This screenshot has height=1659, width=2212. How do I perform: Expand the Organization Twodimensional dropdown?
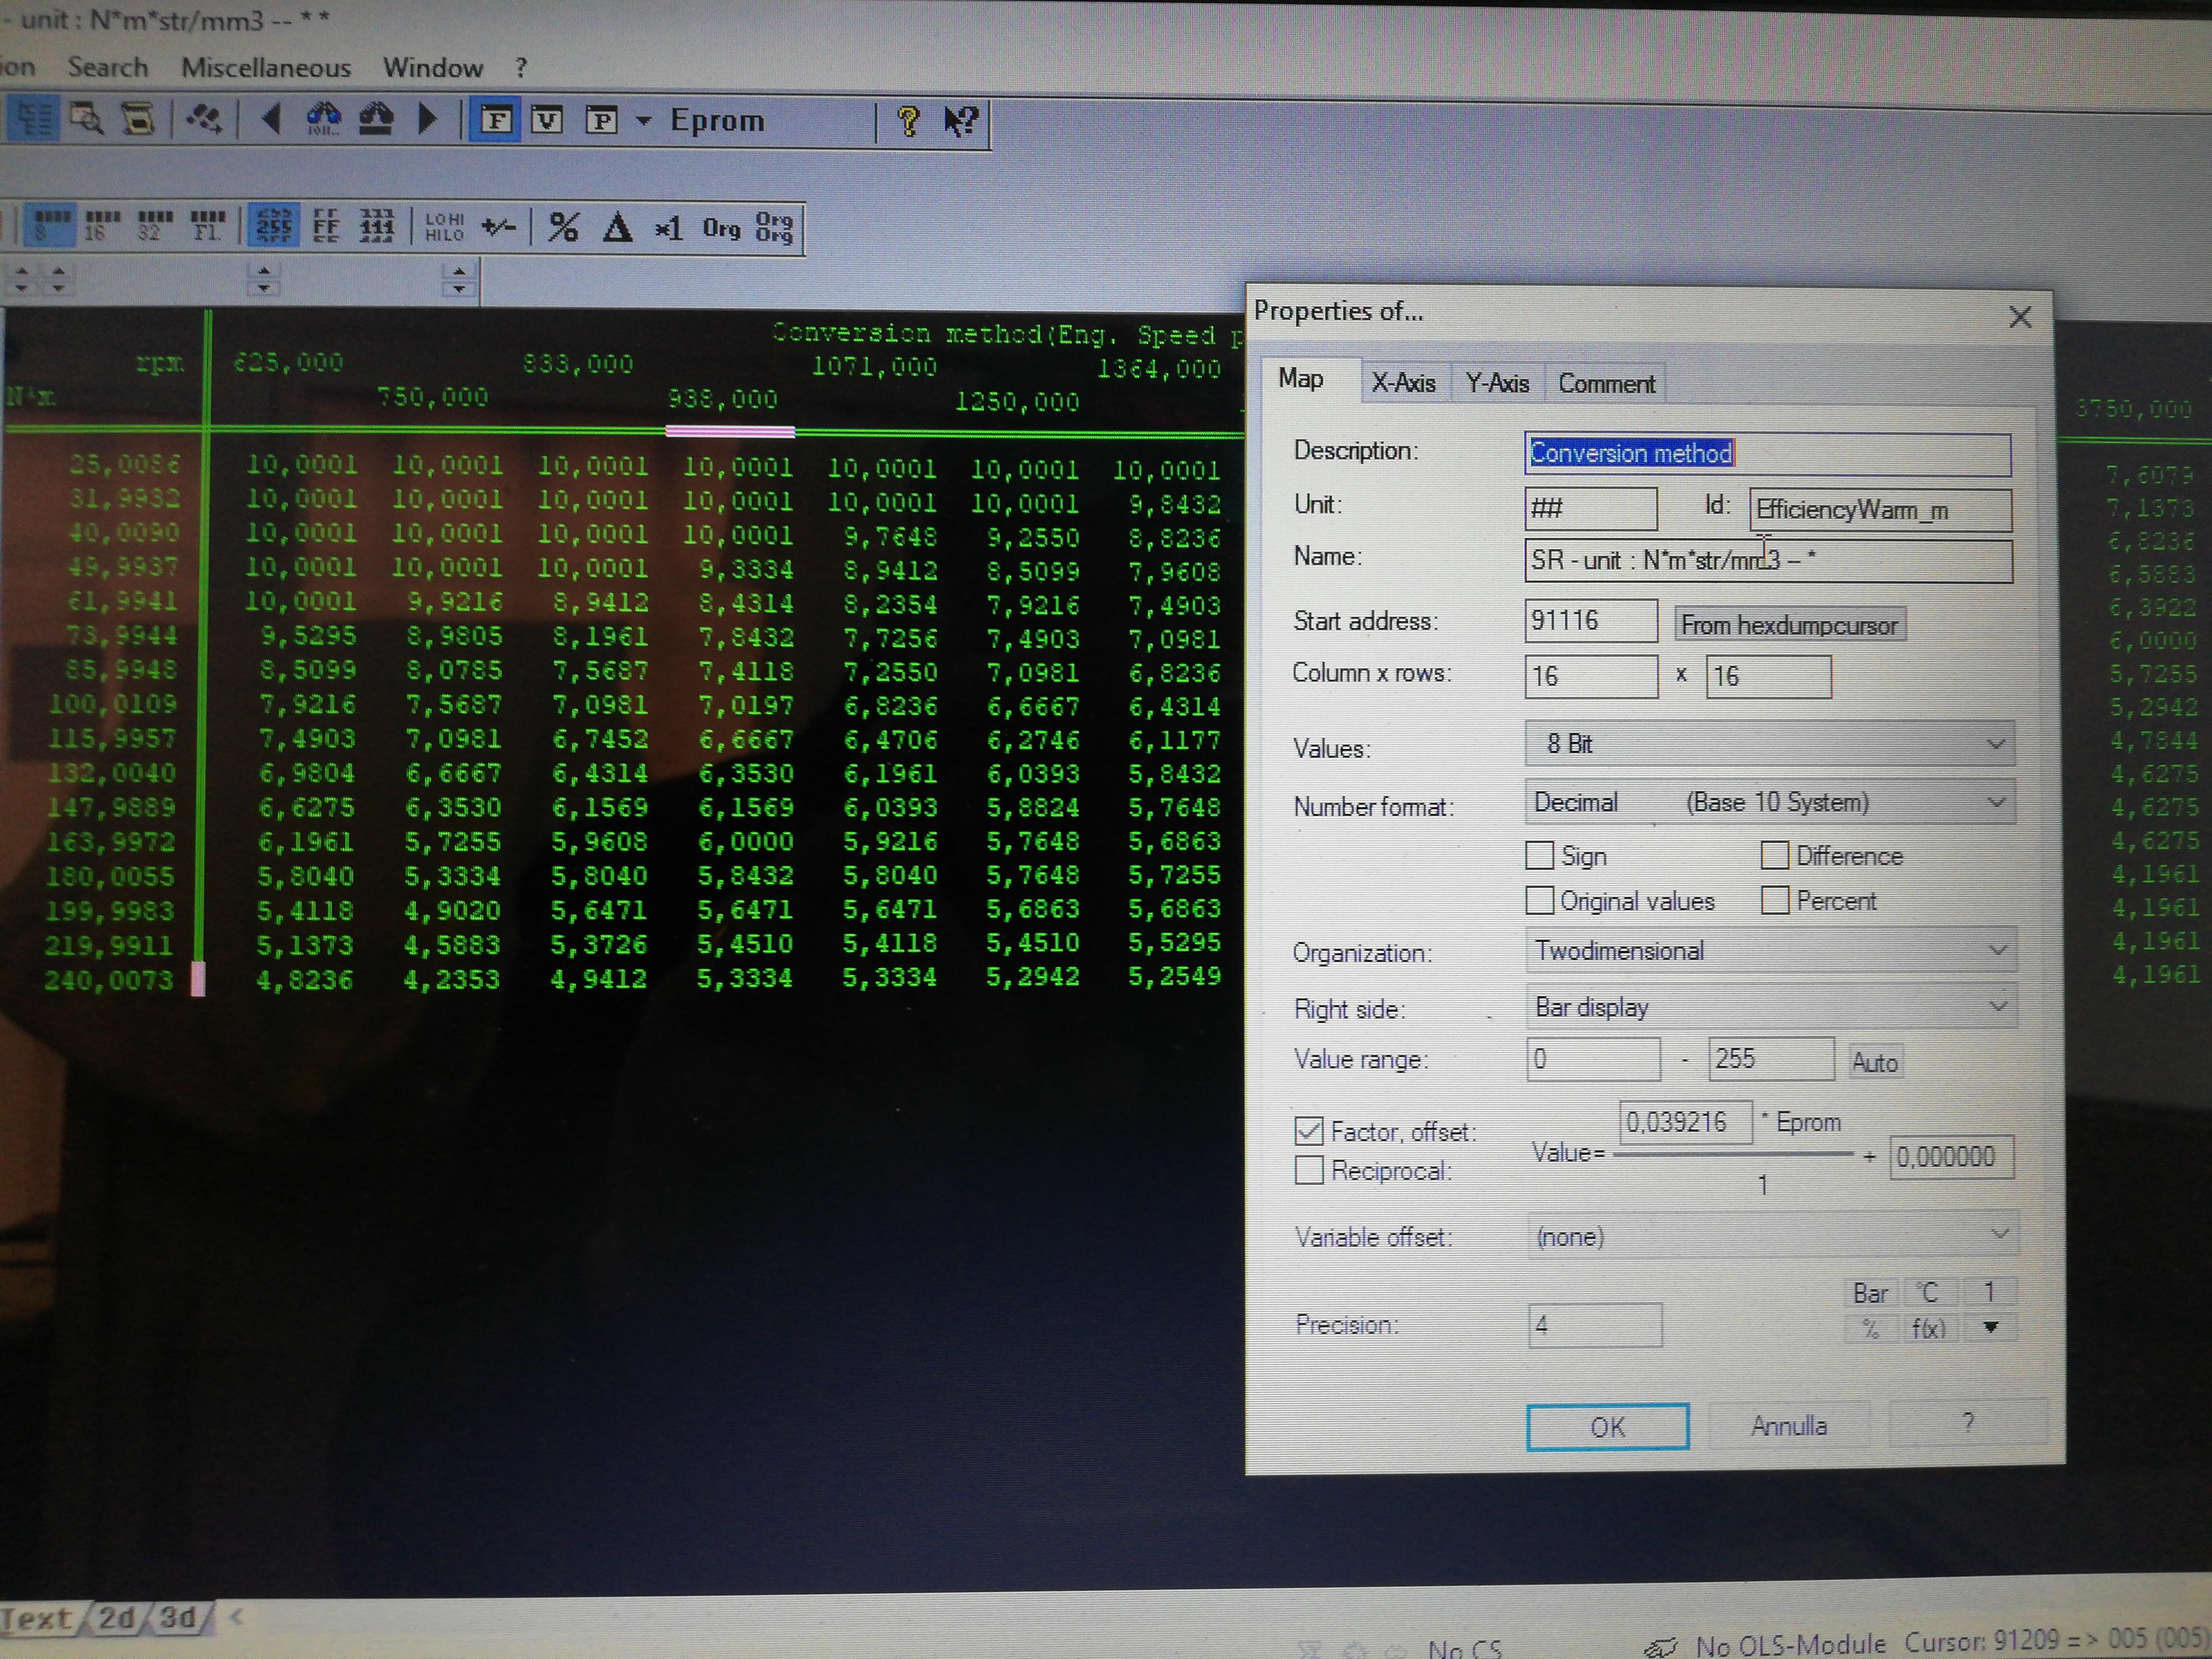pyautogui.click(x=1769, y=951)
